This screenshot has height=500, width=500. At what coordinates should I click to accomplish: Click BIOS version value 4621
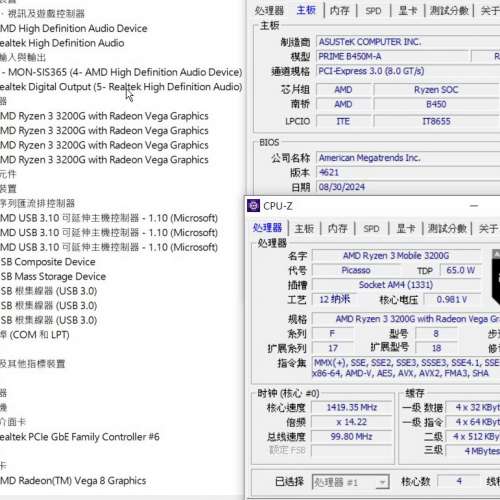(408, 172)
